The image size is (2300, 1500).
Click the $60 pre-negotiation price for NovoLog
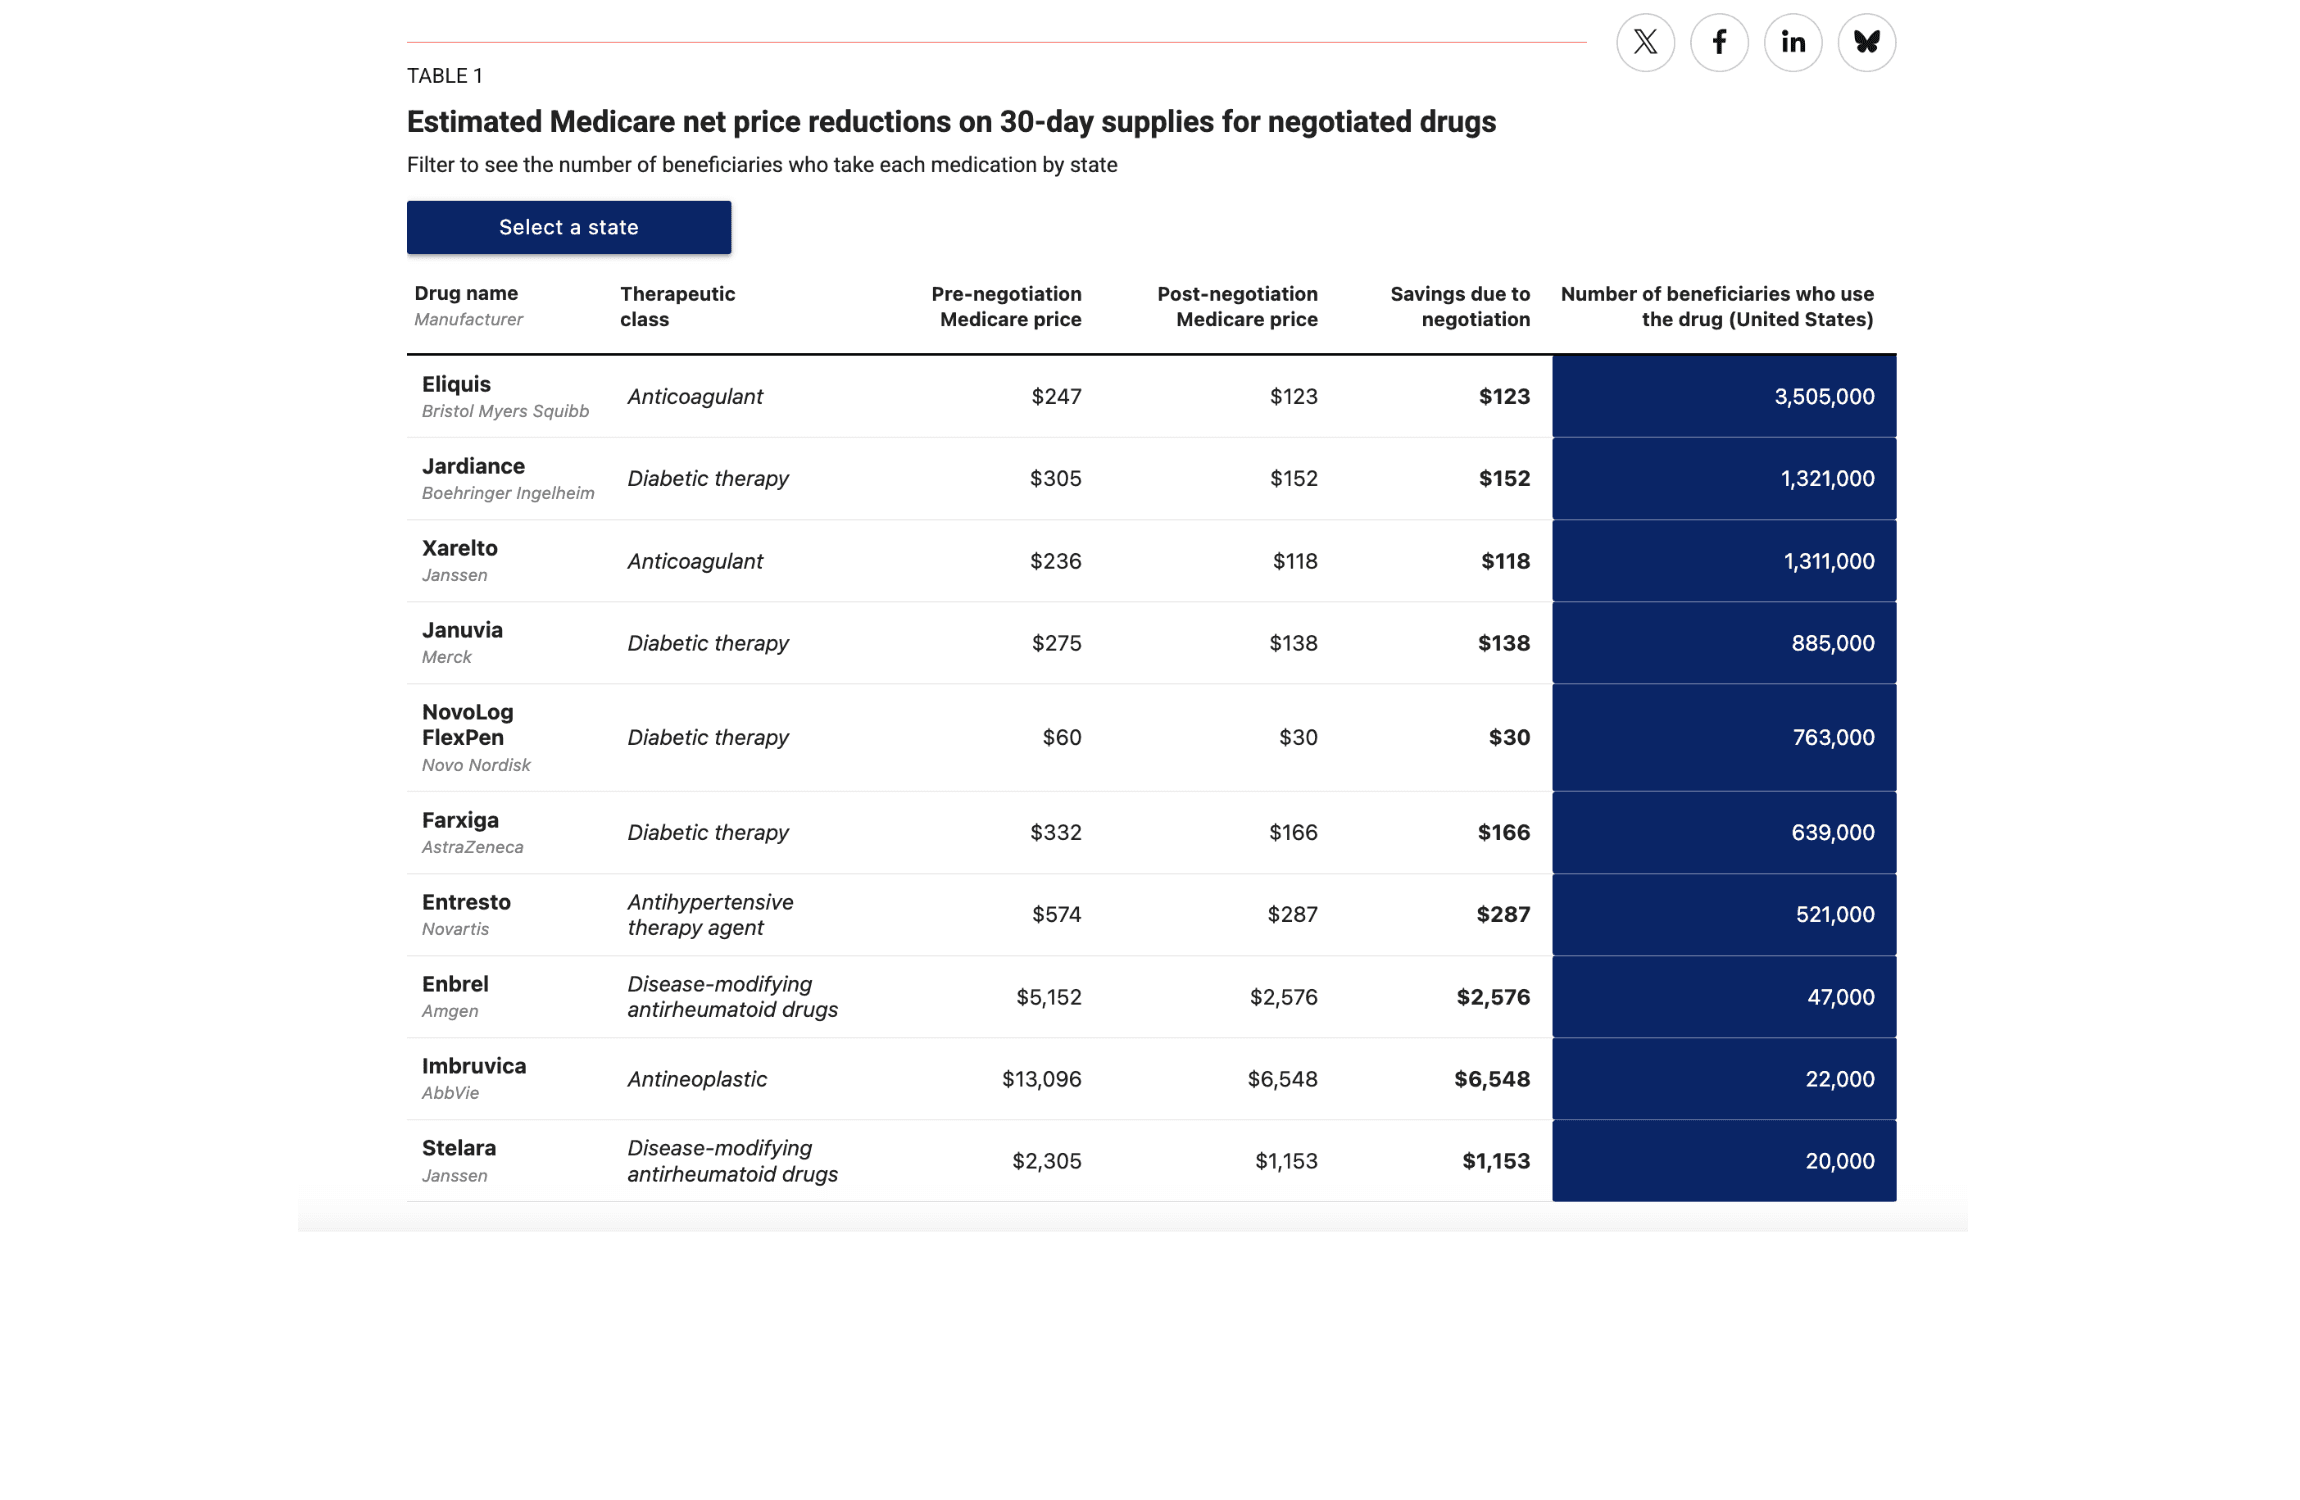tap(1061, 737)
